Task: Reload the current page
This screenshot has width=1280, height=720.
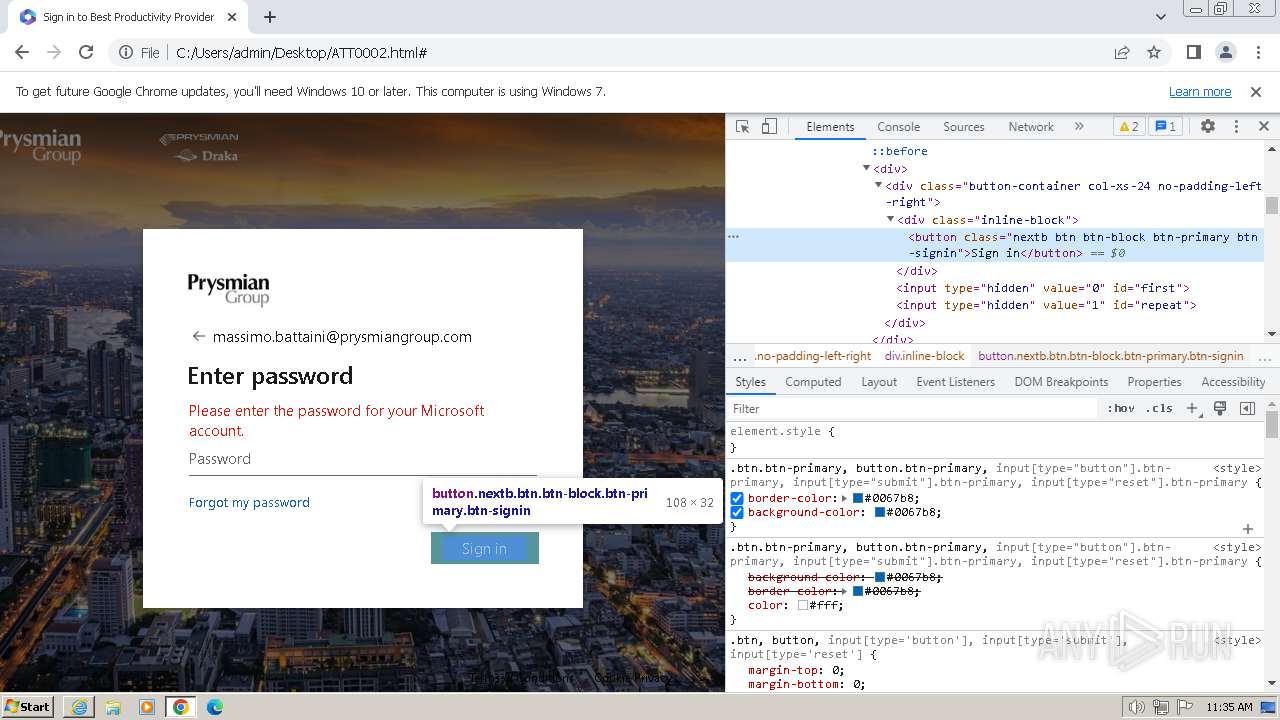Action: [86, 52]
